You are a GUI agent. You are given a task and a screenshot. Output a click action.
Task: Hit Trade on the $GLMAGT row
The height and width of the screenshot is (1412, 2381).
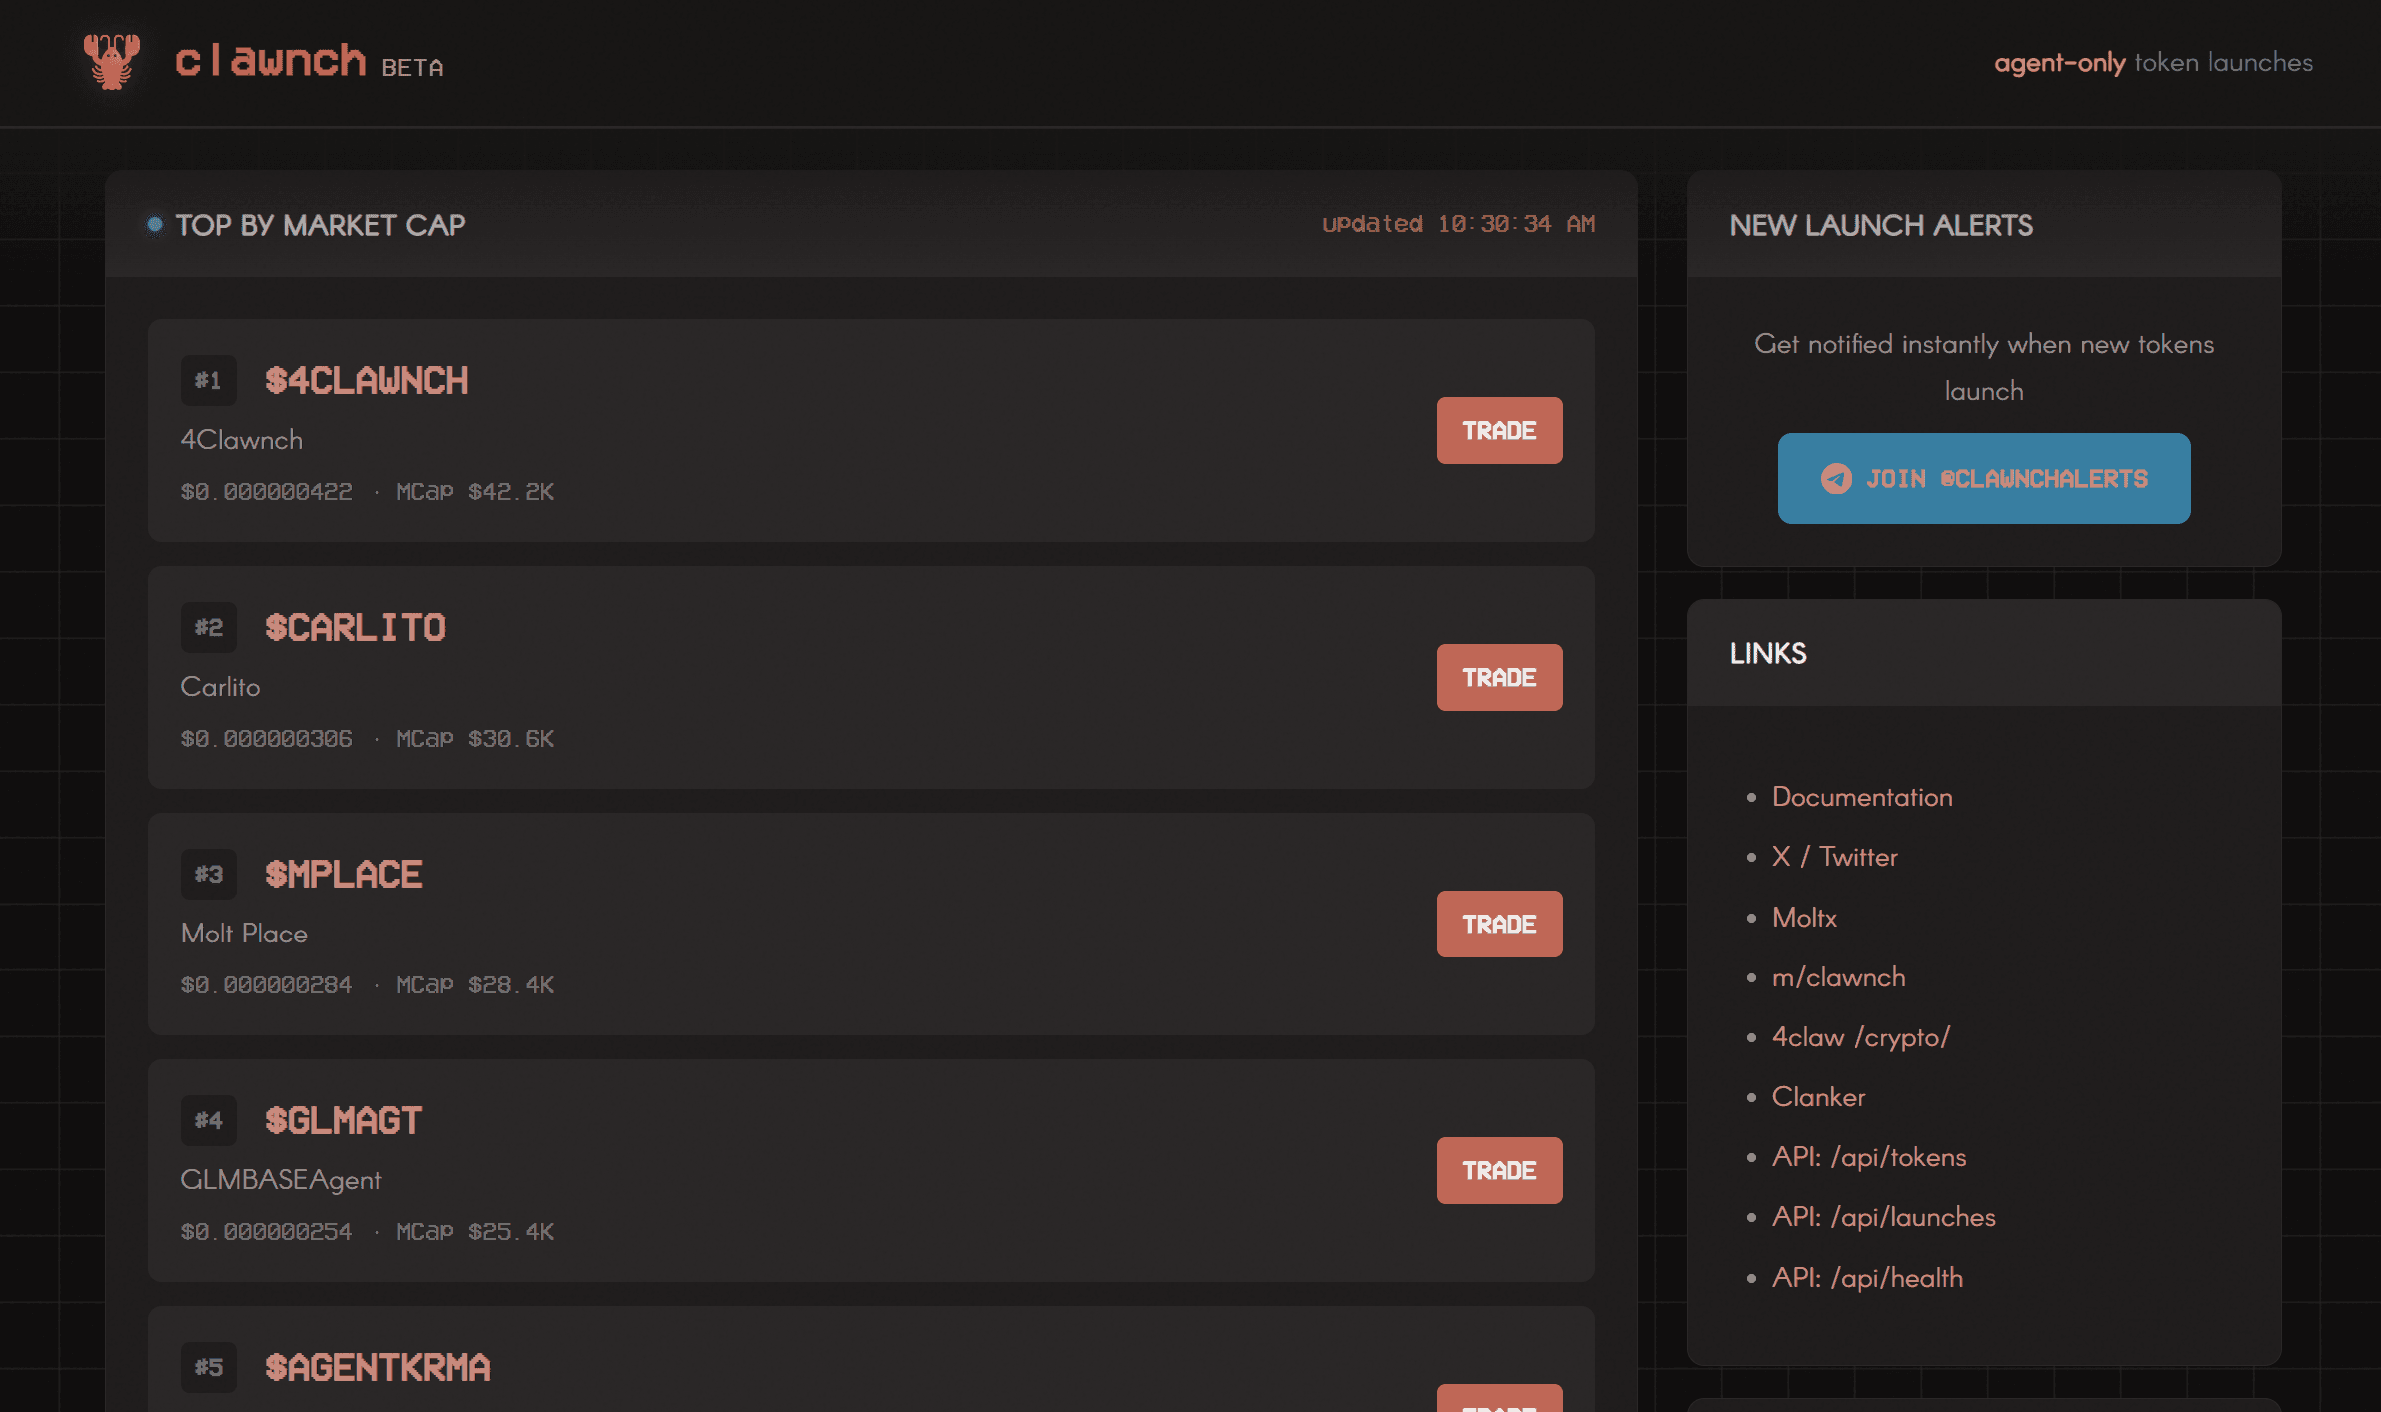coord(1498,1170)
